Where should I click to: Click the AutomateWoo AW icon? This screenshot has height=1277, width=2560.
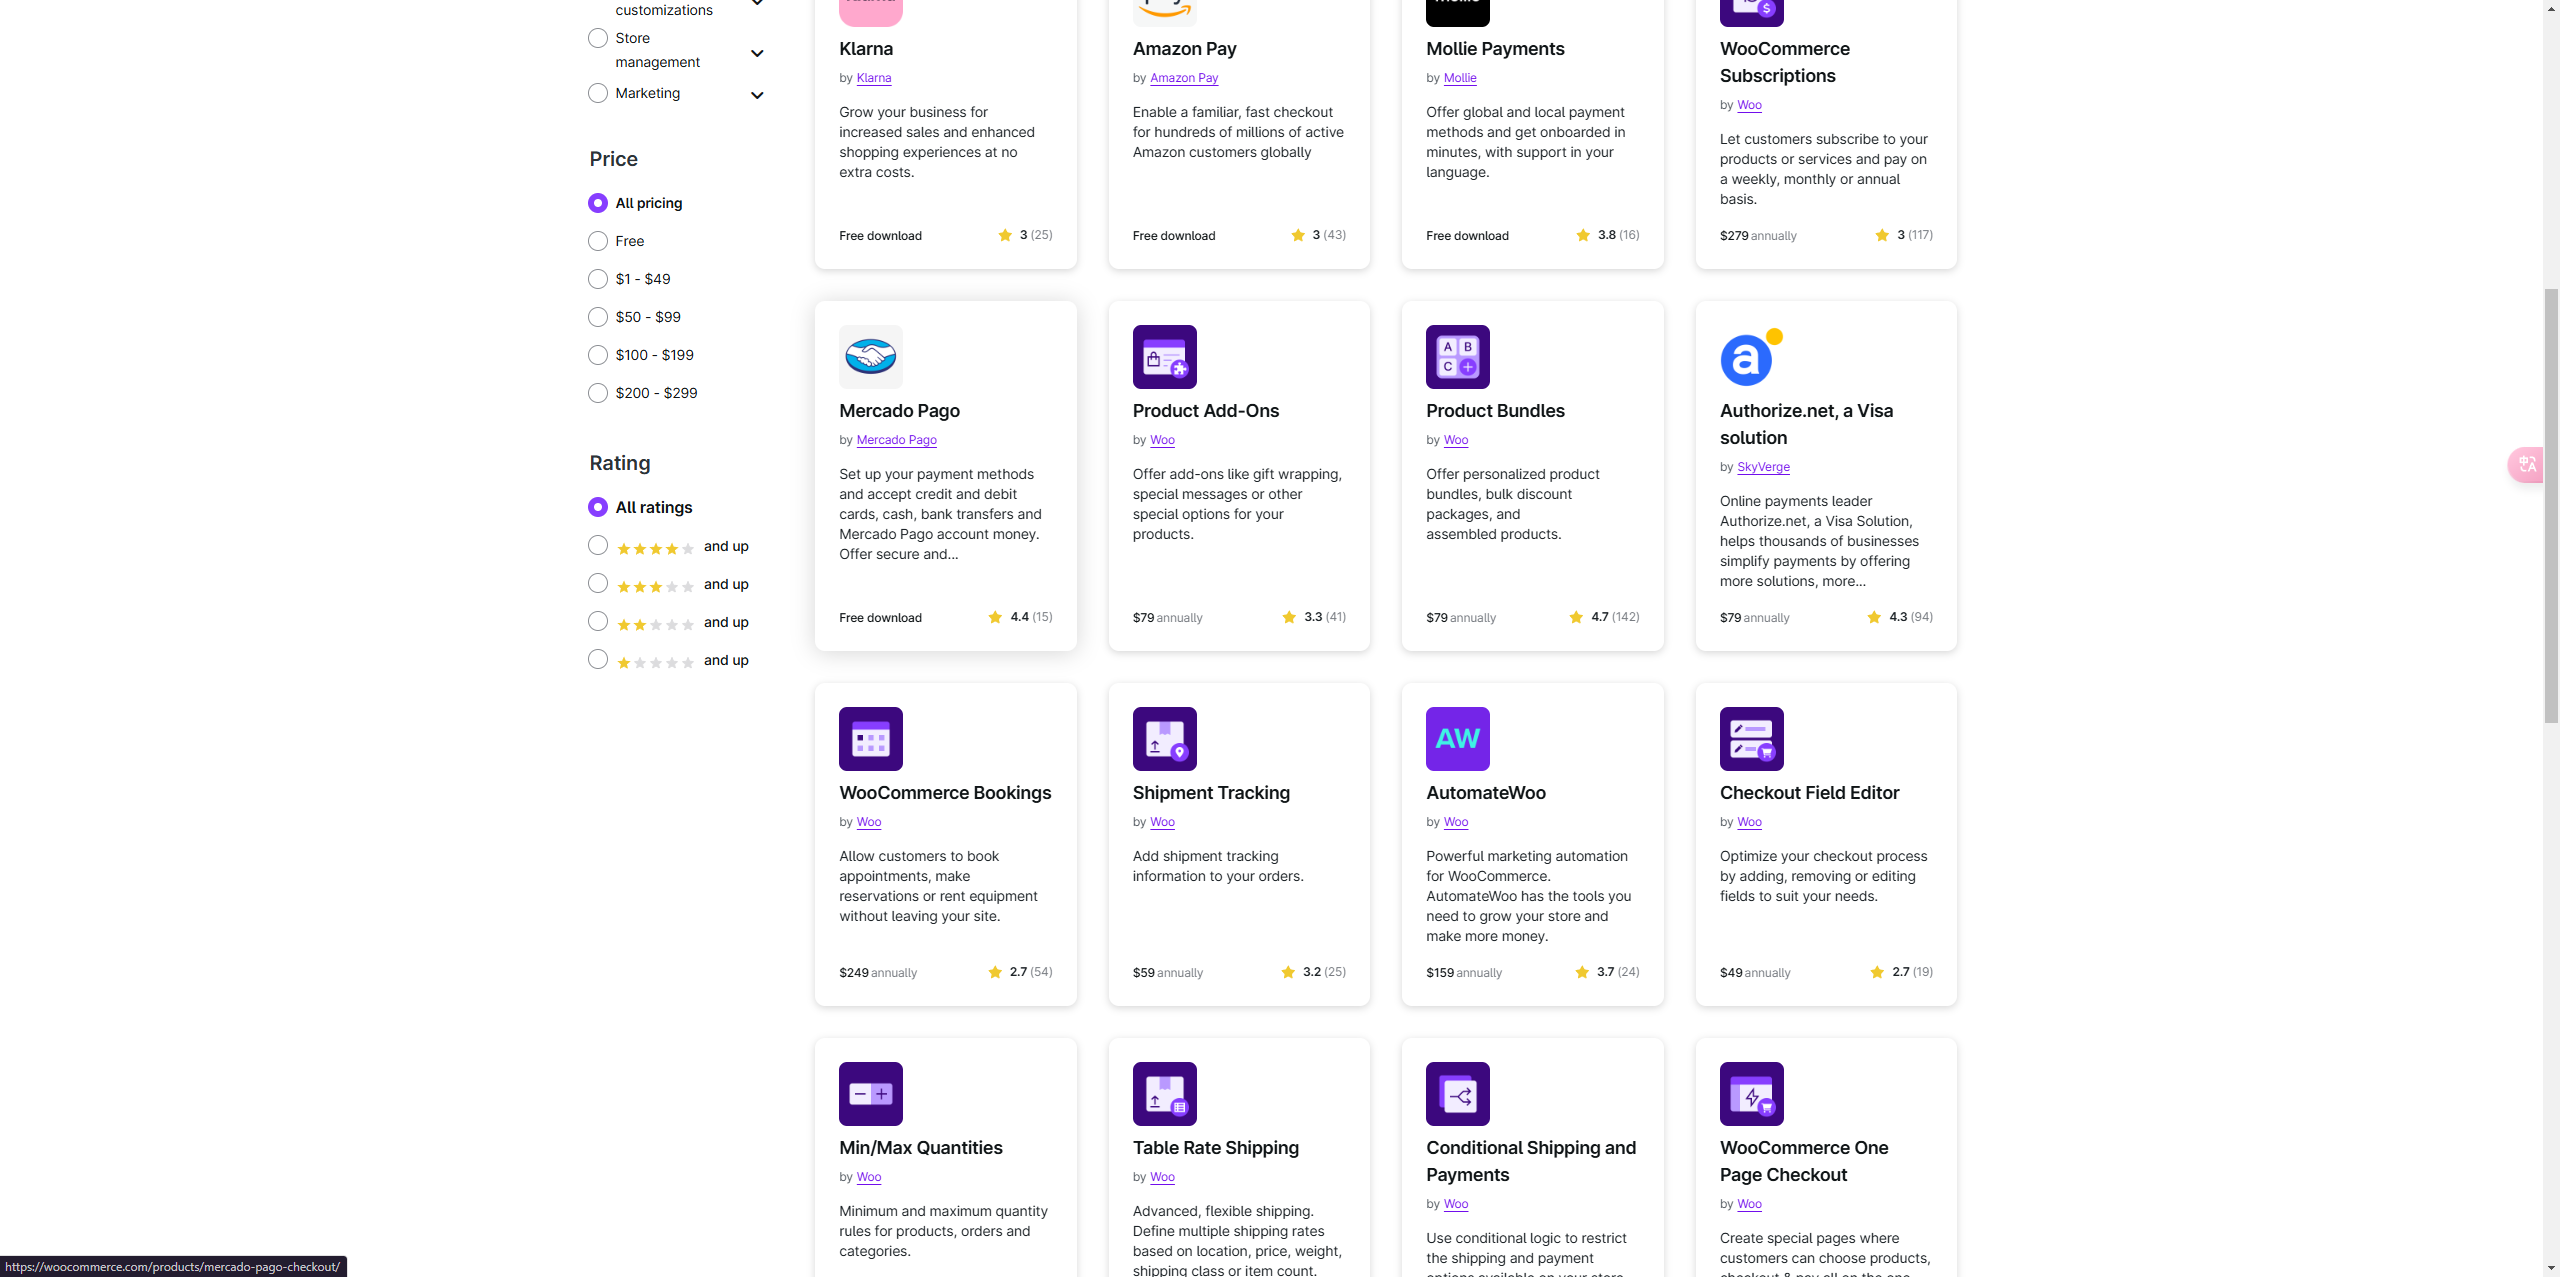[1457, 738]
